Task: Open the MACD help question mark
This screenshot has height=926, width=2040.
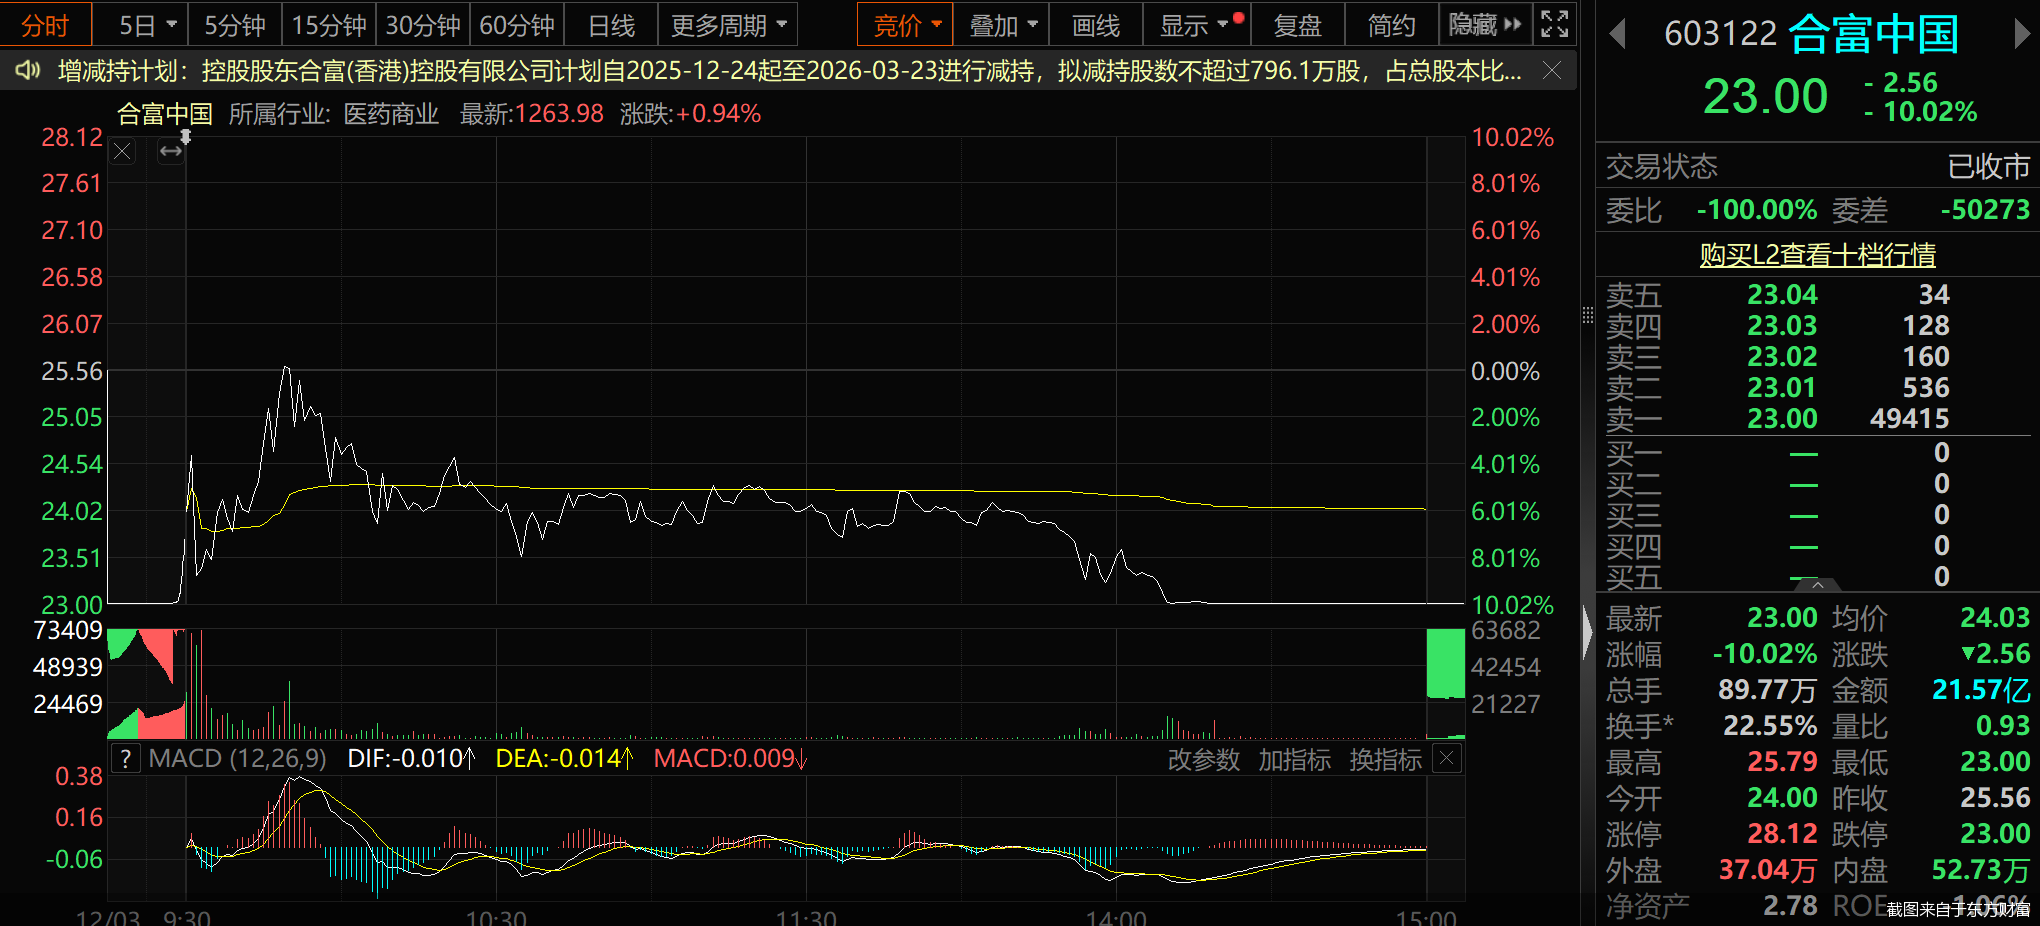Action: [126, 759]
